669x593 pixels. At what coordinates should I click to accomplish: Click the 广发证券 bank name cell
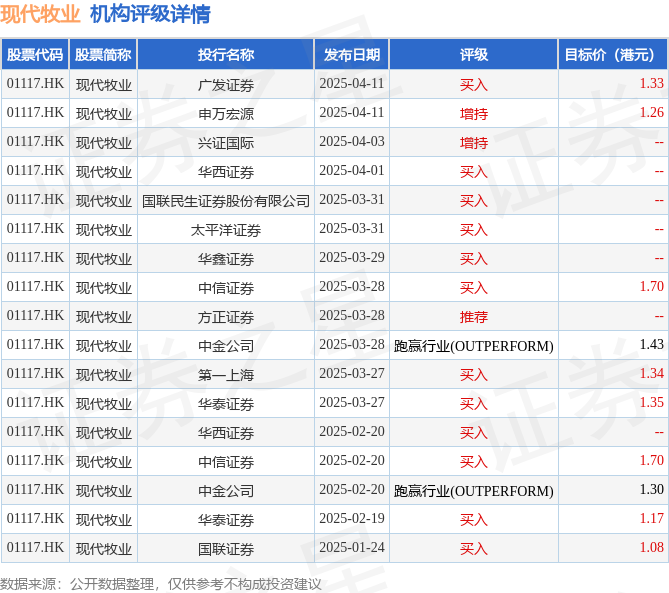[x=226, y=85]
